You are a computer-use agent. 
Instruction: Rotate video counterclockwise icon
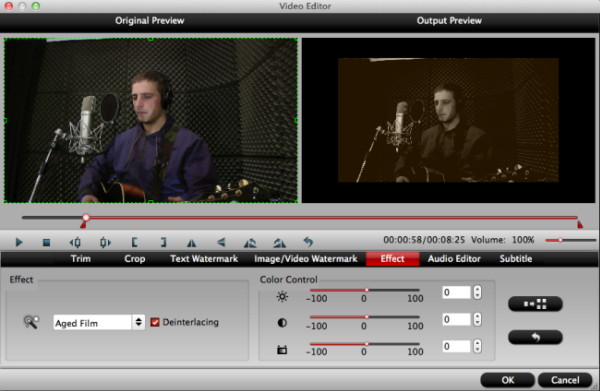tap(250, 243)
